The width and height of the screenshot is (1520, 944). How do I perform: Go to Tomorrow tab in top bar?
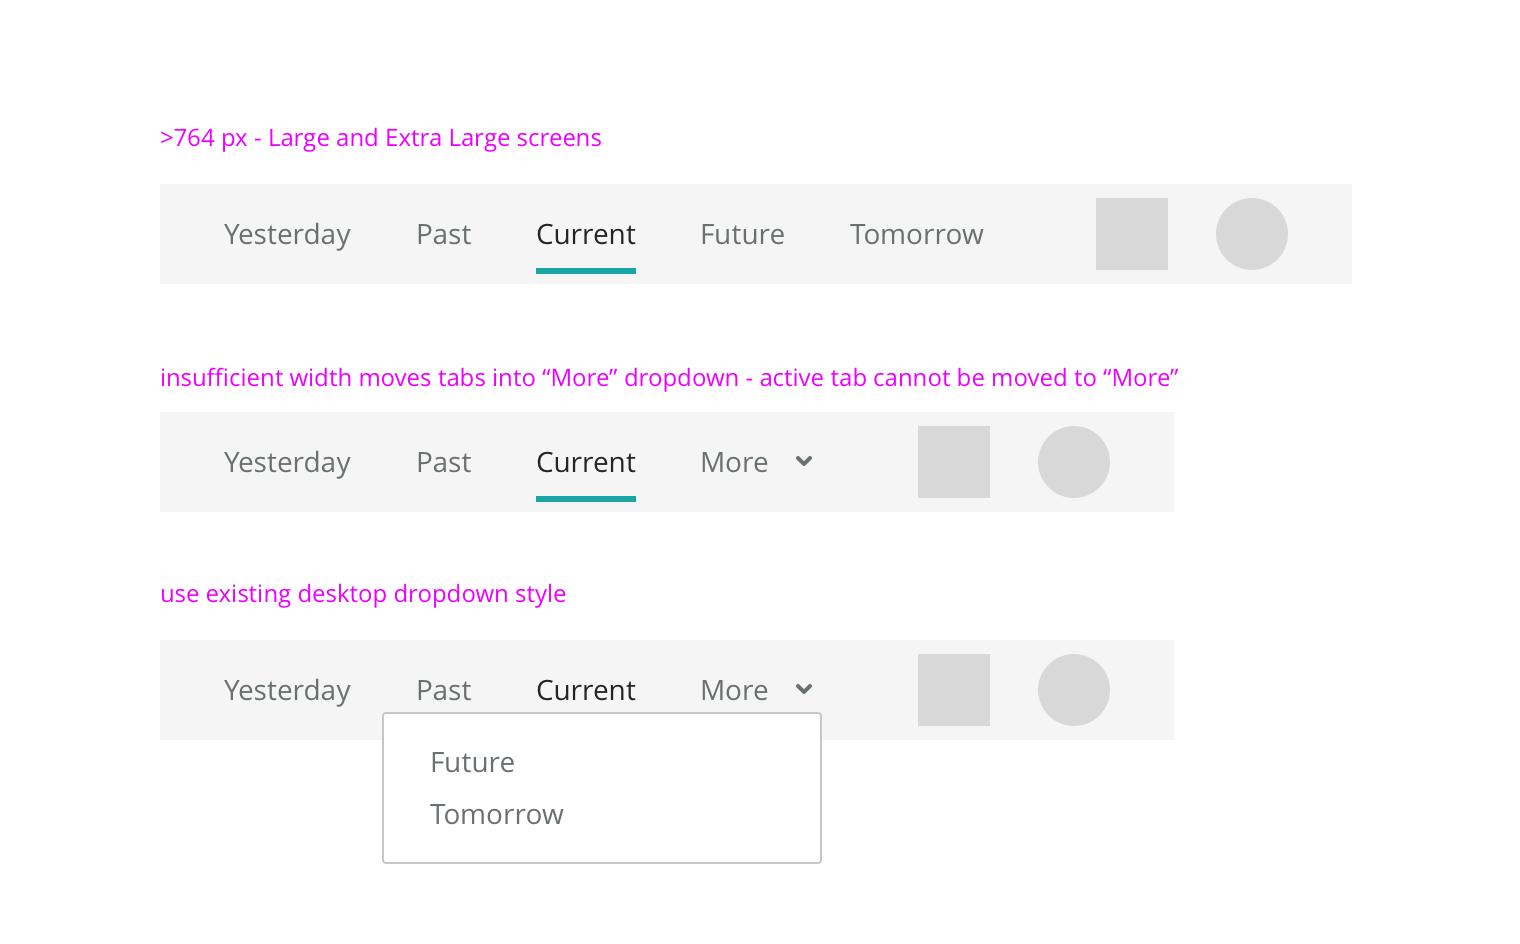click(916, 234)
